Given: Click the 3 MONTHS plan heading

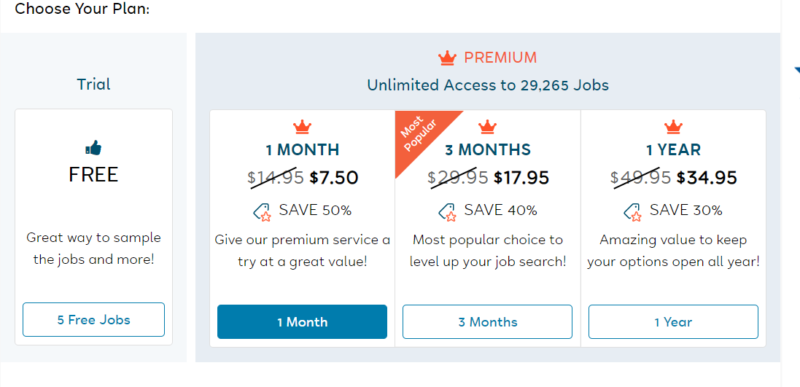Looking at the screenshot, I should coord(488,150).
